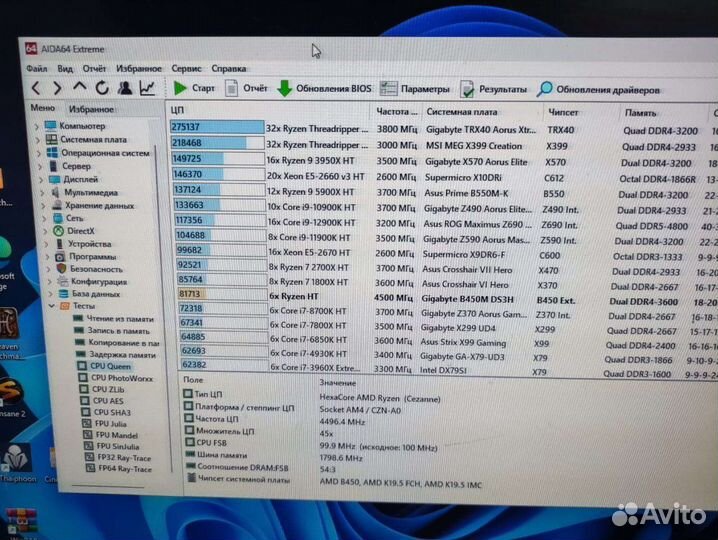Open Результаты toolbar button
718x540 pixels.
(493, 89)
